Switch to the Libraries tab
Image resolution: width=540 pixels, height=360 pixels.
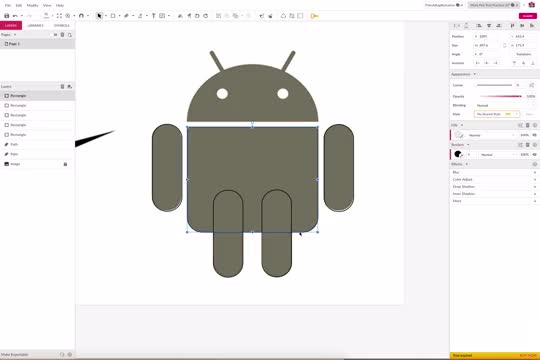[x=35, y=25]
